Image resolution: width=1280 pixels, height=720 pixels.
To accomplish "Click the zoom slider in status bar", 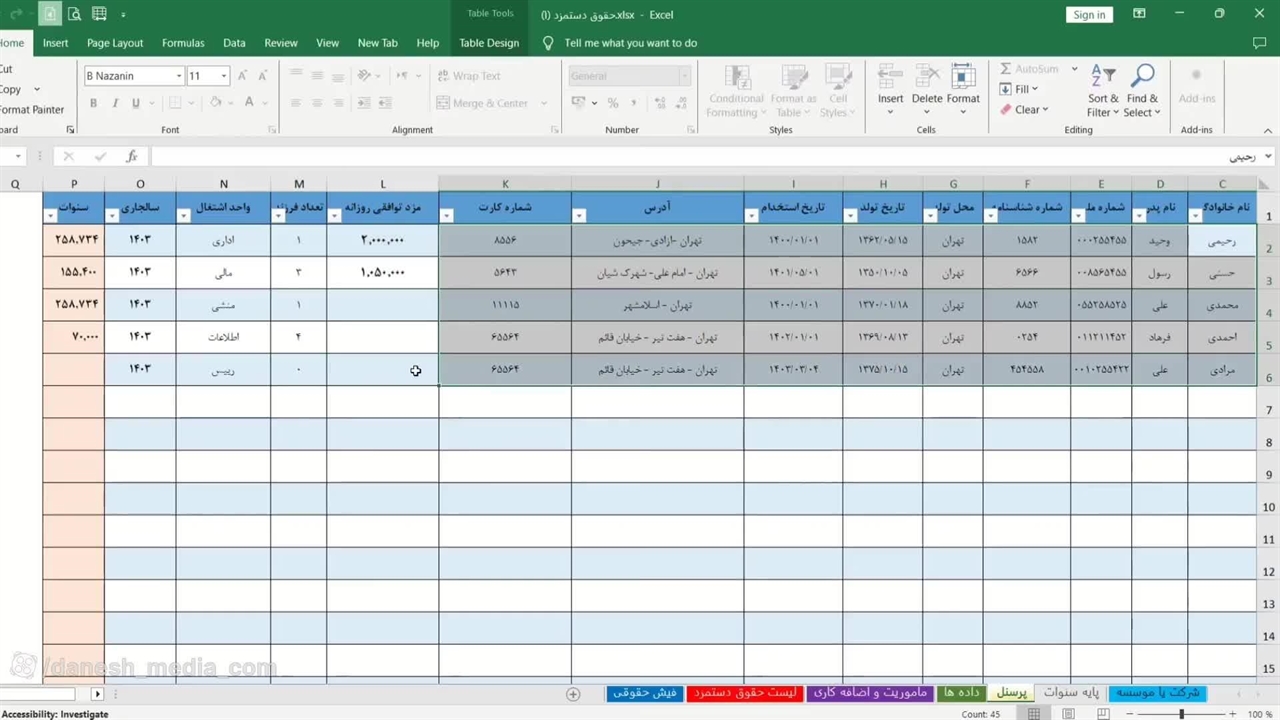I will pyautogui.click(x=1181, y=714).
